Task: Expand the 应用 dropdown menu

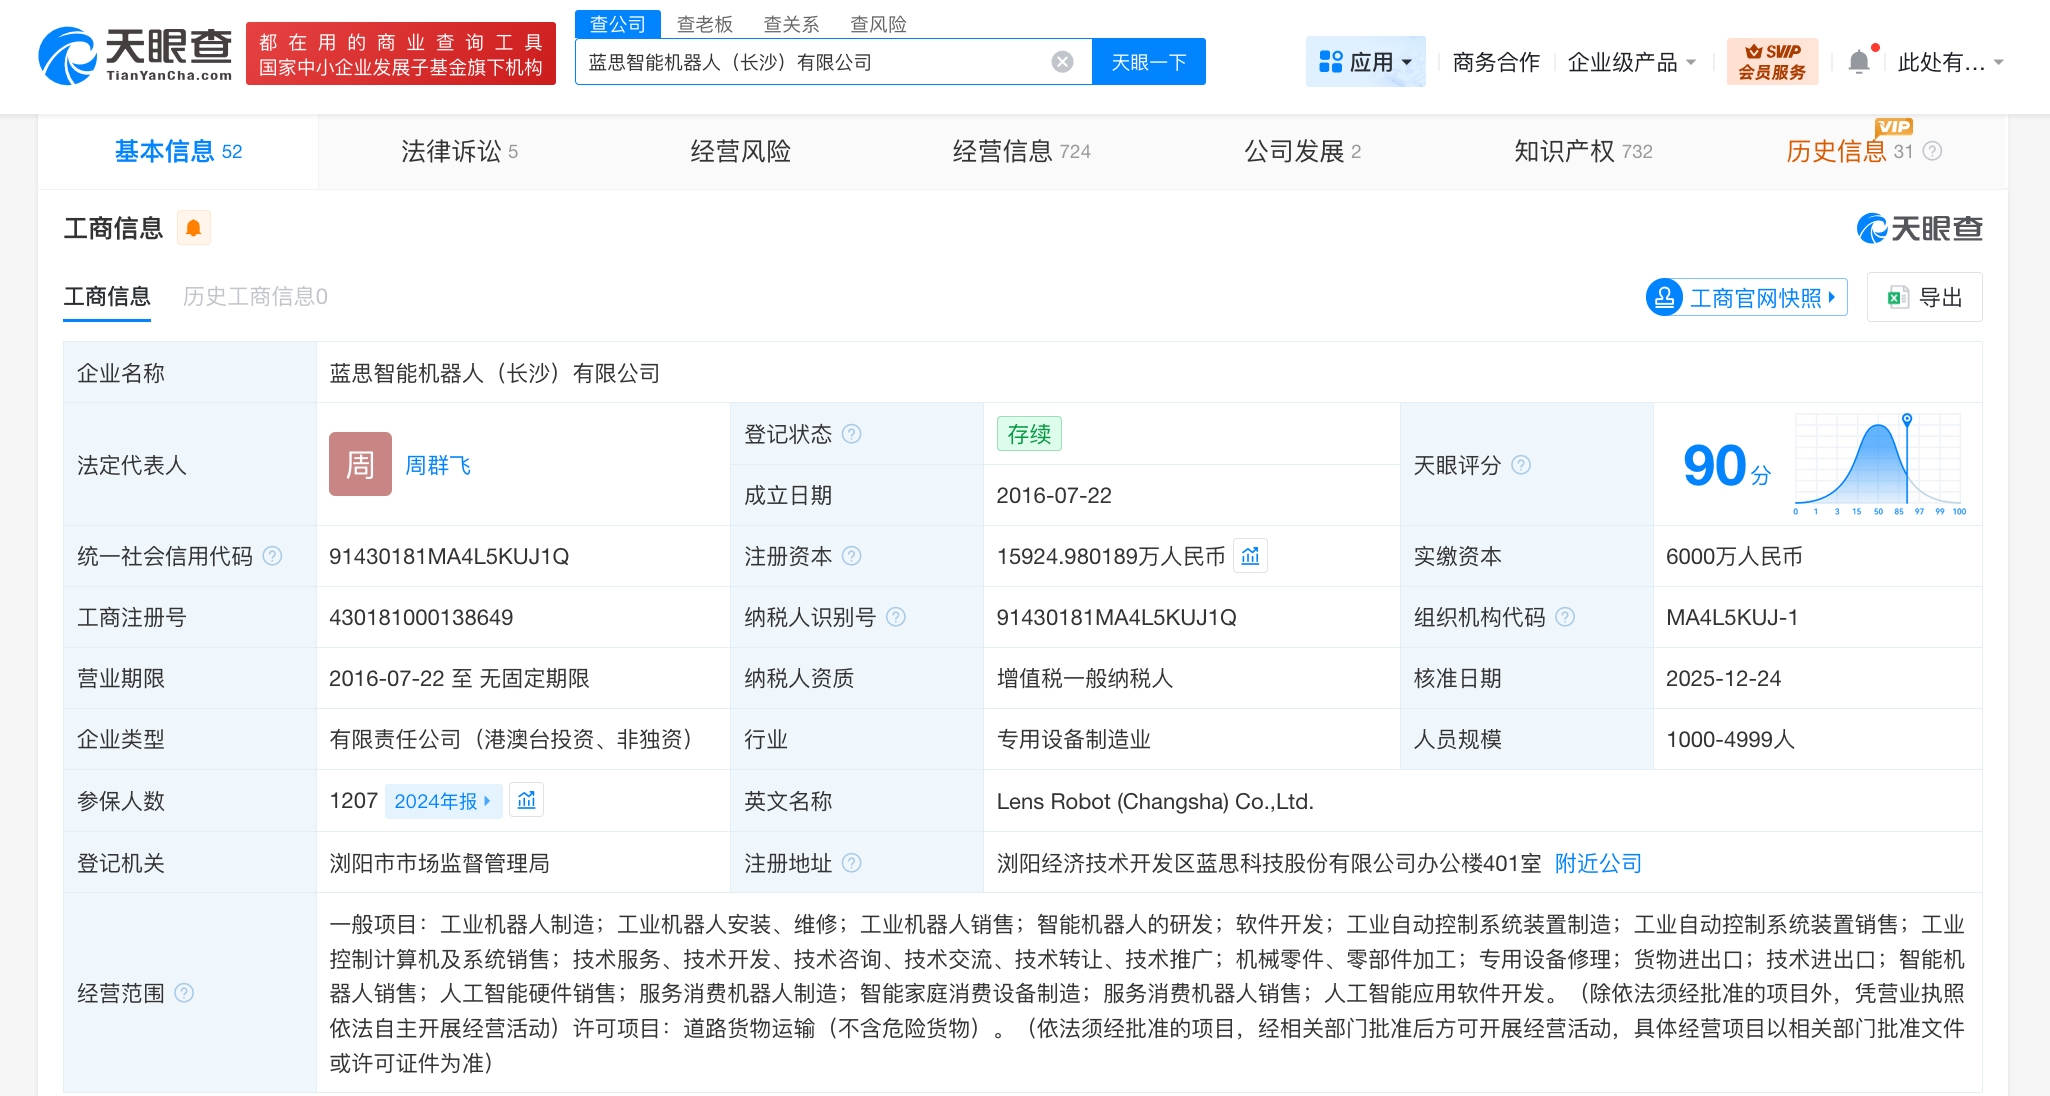Action: 1365,62
